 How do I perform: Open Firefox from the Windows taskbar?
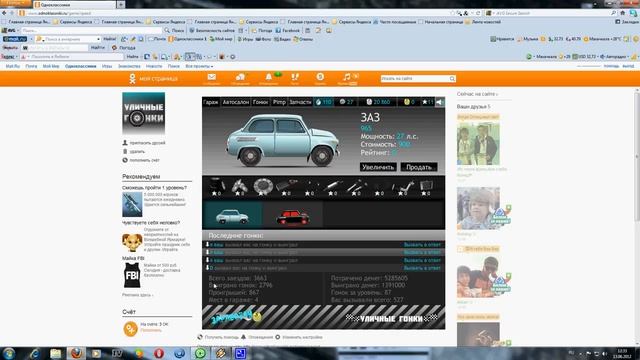coord(76,353)
